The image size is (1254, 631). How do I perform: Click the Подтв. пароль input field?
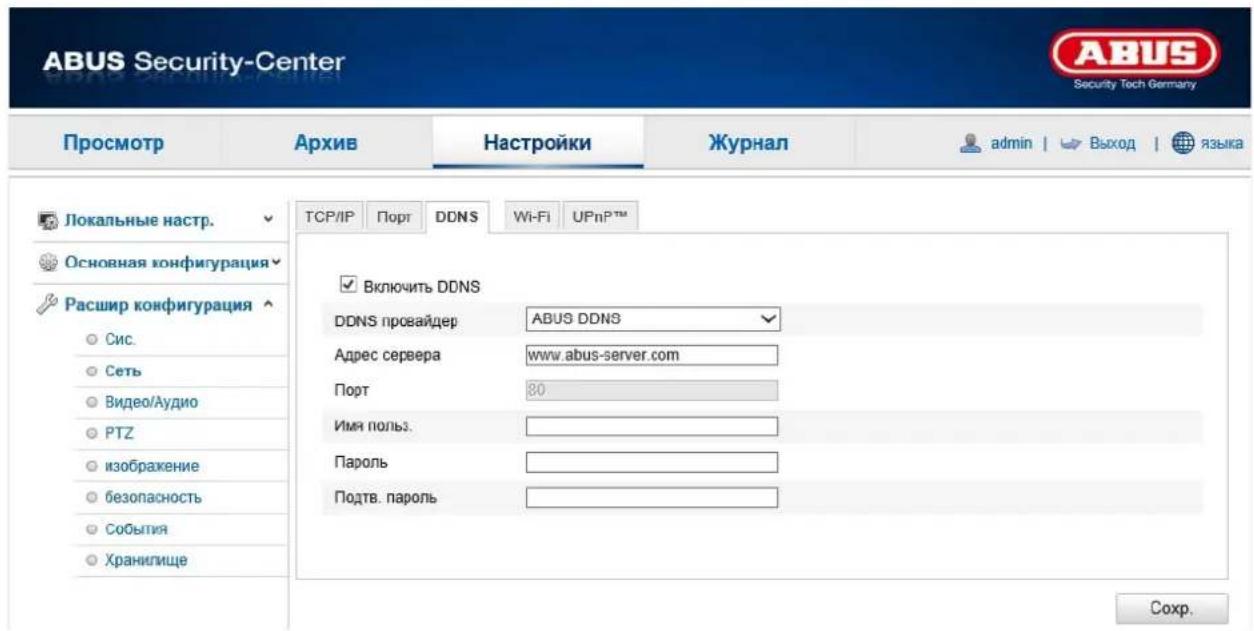(x=651, y=497)
